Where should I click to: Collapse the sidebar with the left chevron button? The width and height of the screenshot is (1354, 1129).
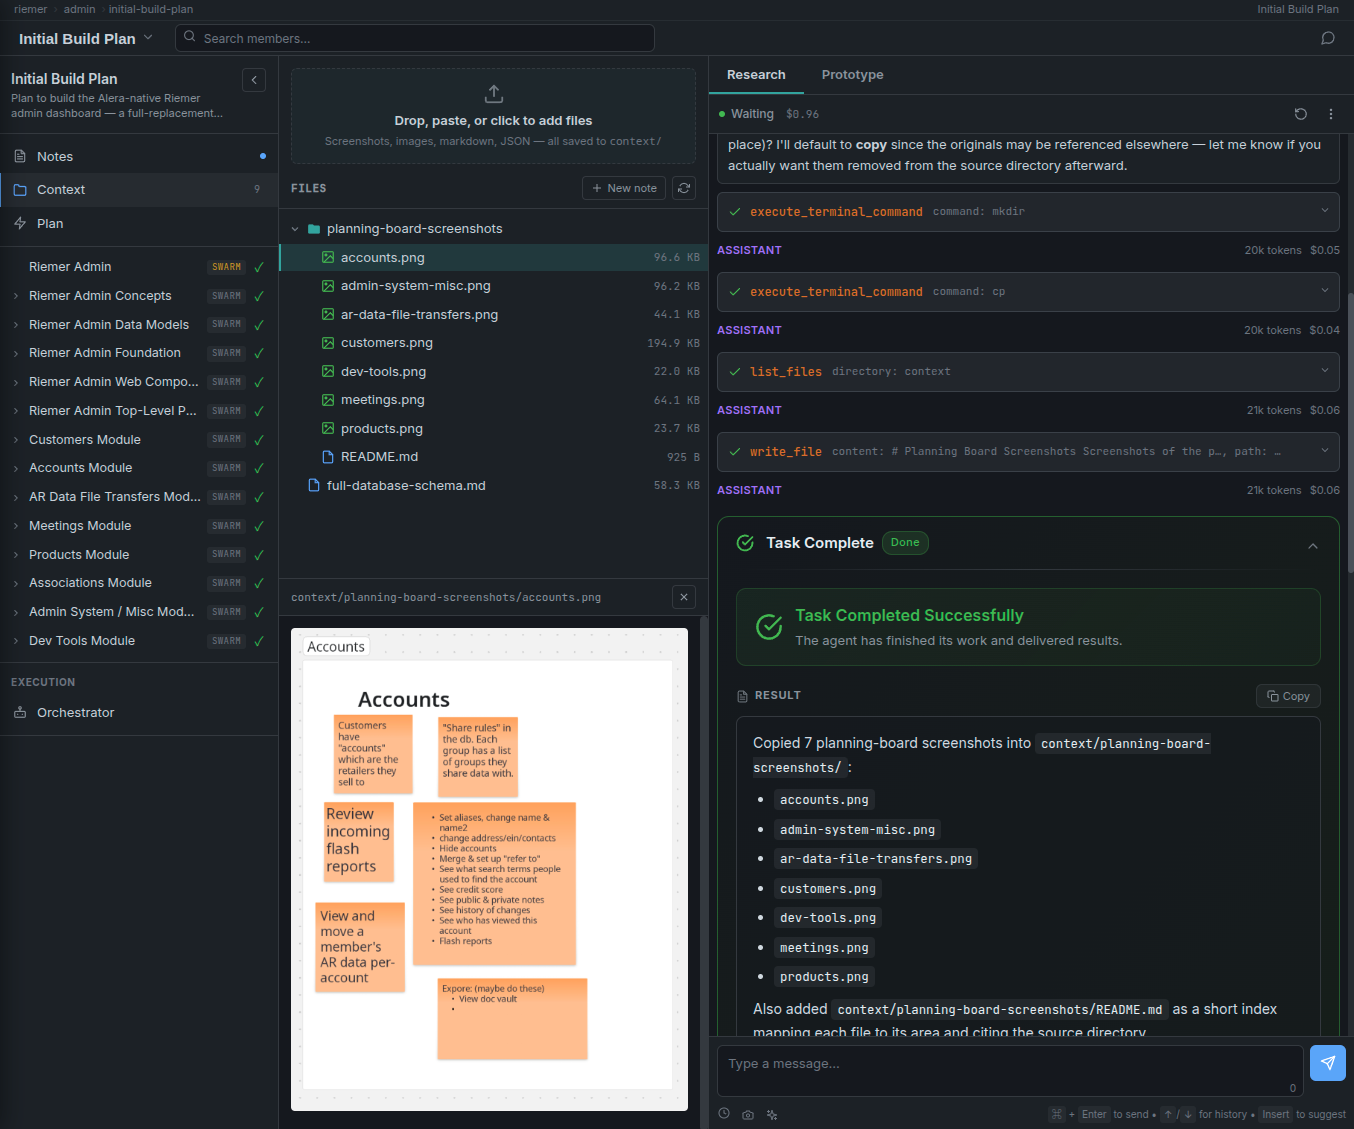click(x=254, y=80)
